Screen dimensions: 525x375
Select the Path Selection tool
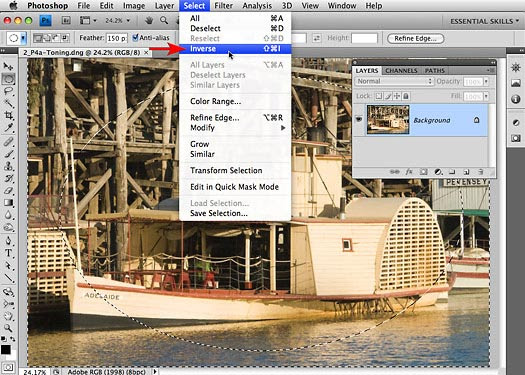click(x=8, y=266)
